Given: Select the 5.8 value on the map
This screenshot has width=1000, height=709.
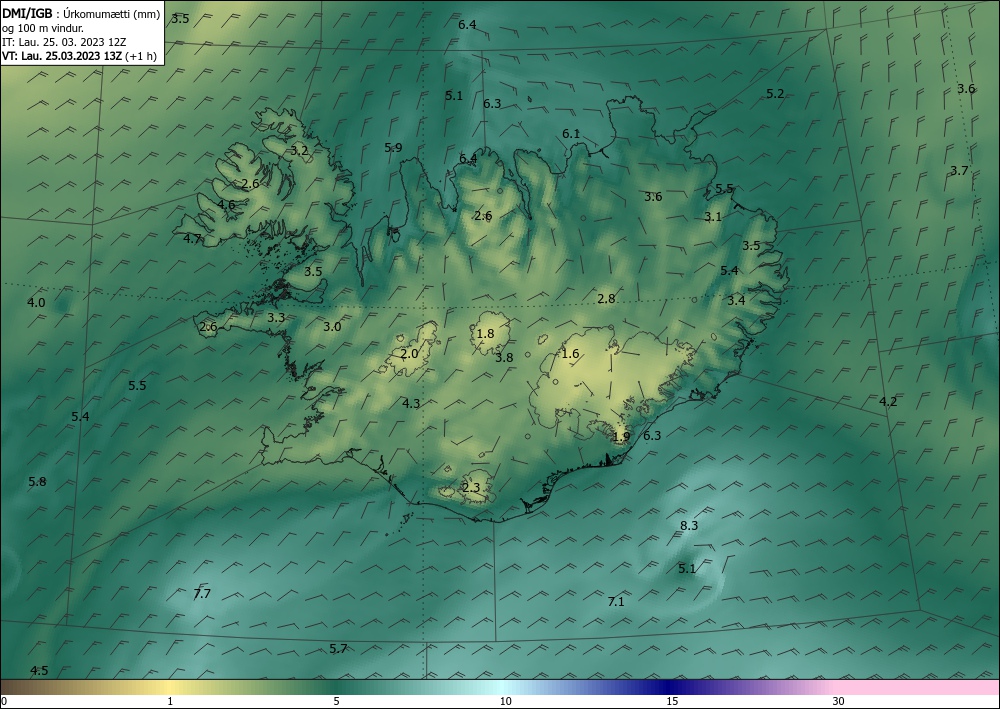Looking at the screenshot, I should (x=37, y=482).
